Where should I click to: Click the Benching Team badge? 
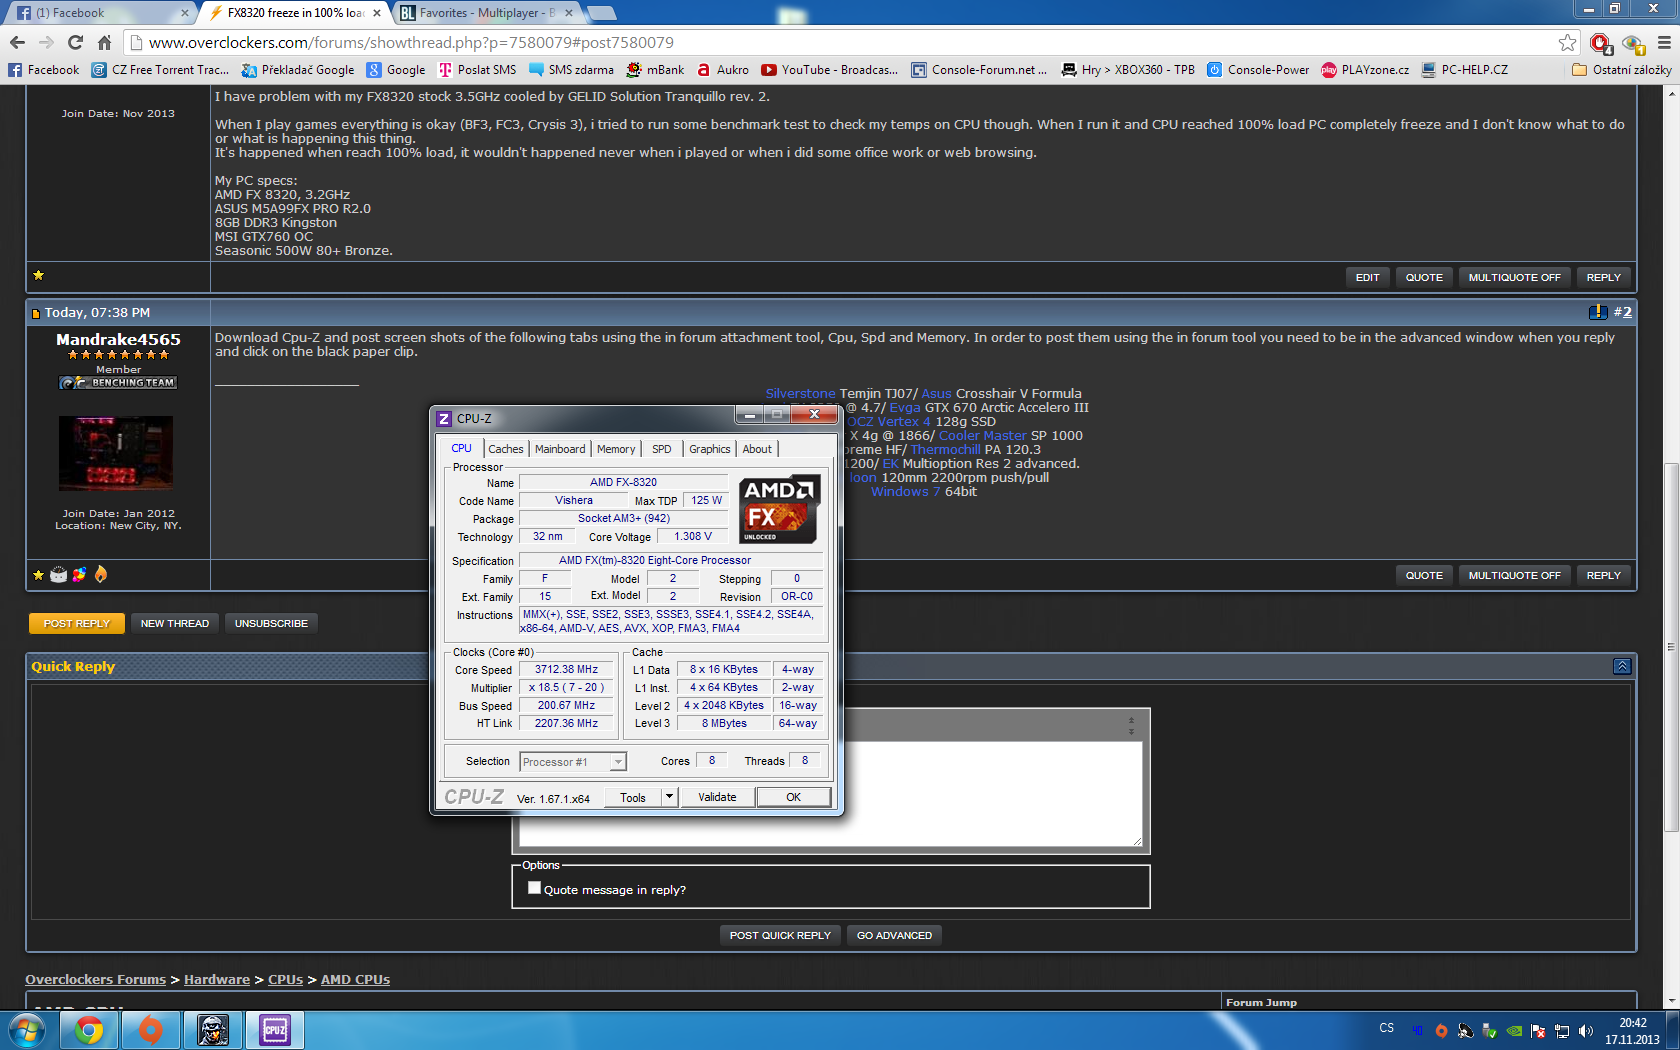coord(118,383)
